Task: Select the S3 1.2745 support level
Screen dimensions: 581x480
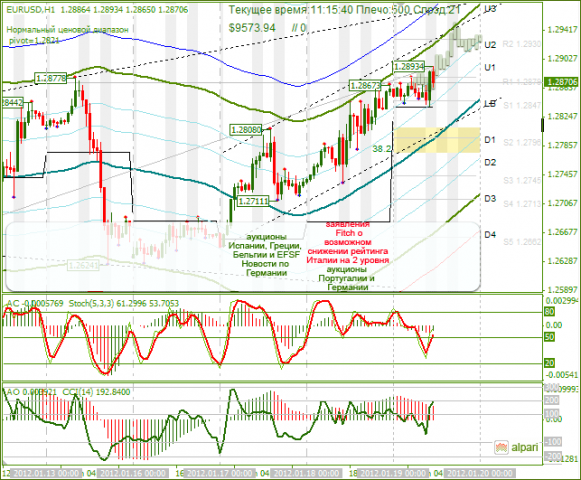Action: [x=522, y=181]
